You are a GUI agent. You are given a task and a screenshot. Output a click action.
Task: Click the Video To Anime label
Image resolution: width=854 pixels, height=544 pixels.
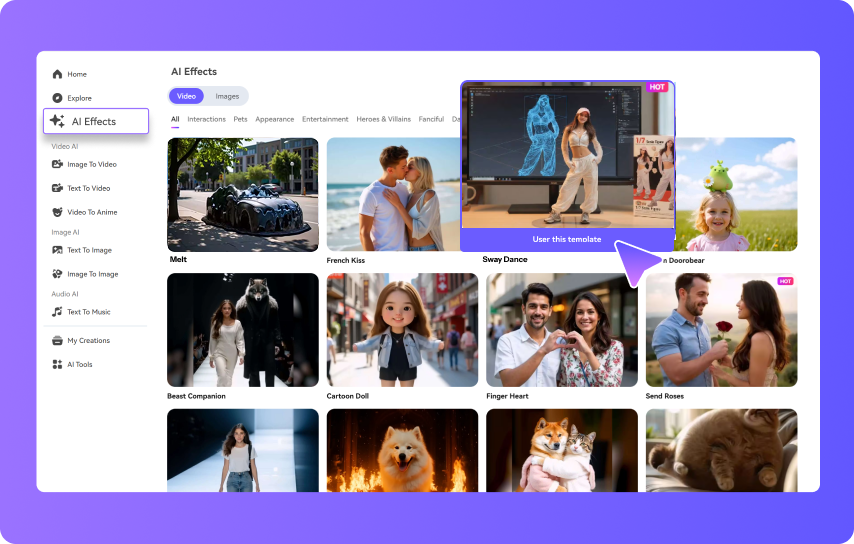92,212
